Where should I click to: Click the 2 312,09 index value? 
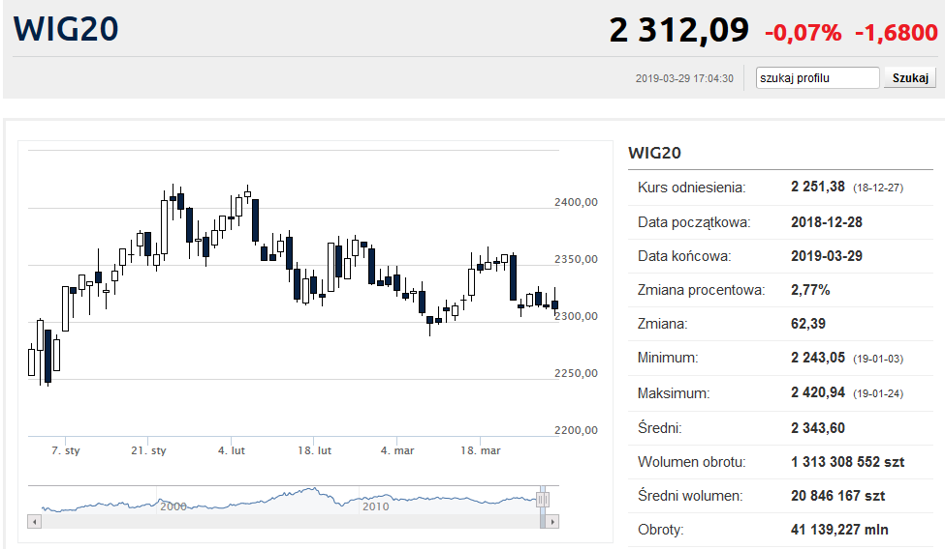coord(678,31)
